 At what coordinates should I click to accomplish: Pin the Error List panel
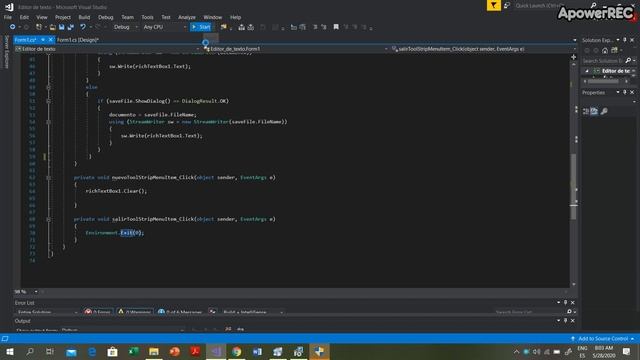(x=565, y=302)
